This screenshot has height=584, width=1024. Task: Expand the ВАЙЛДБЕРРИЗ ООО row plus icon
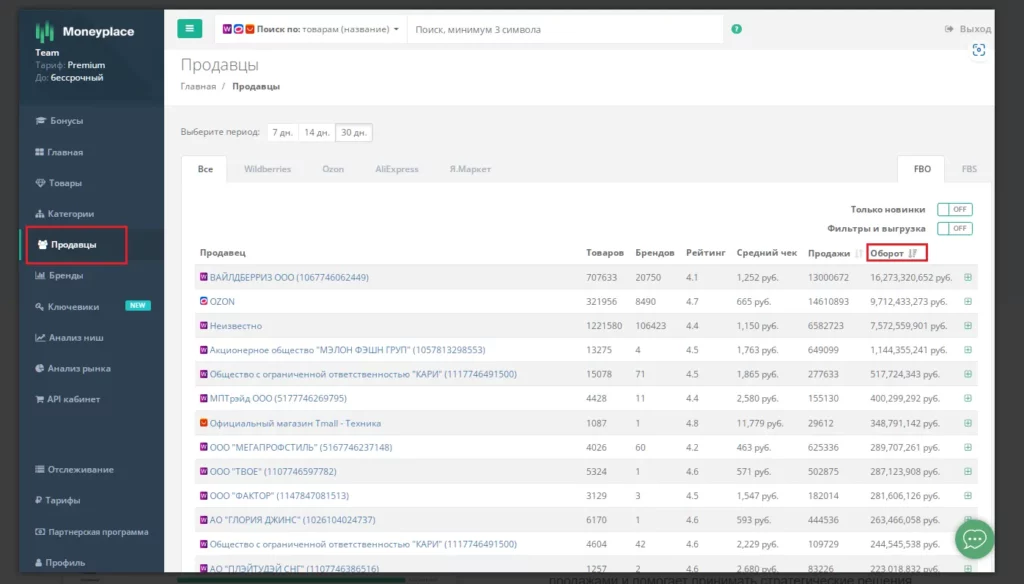(x=967, y=277)
